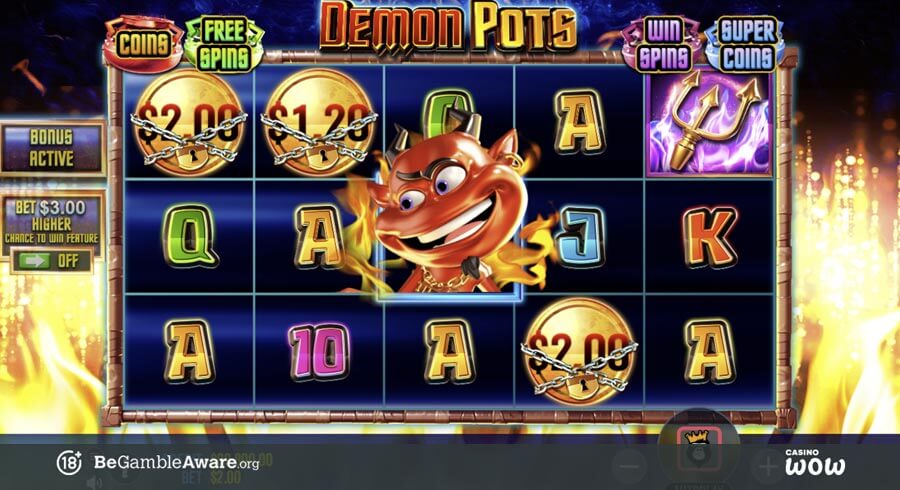Screen dimensions: 900x490
Task: Click the Bonus Active panel
Action: (x=52, y=147)
